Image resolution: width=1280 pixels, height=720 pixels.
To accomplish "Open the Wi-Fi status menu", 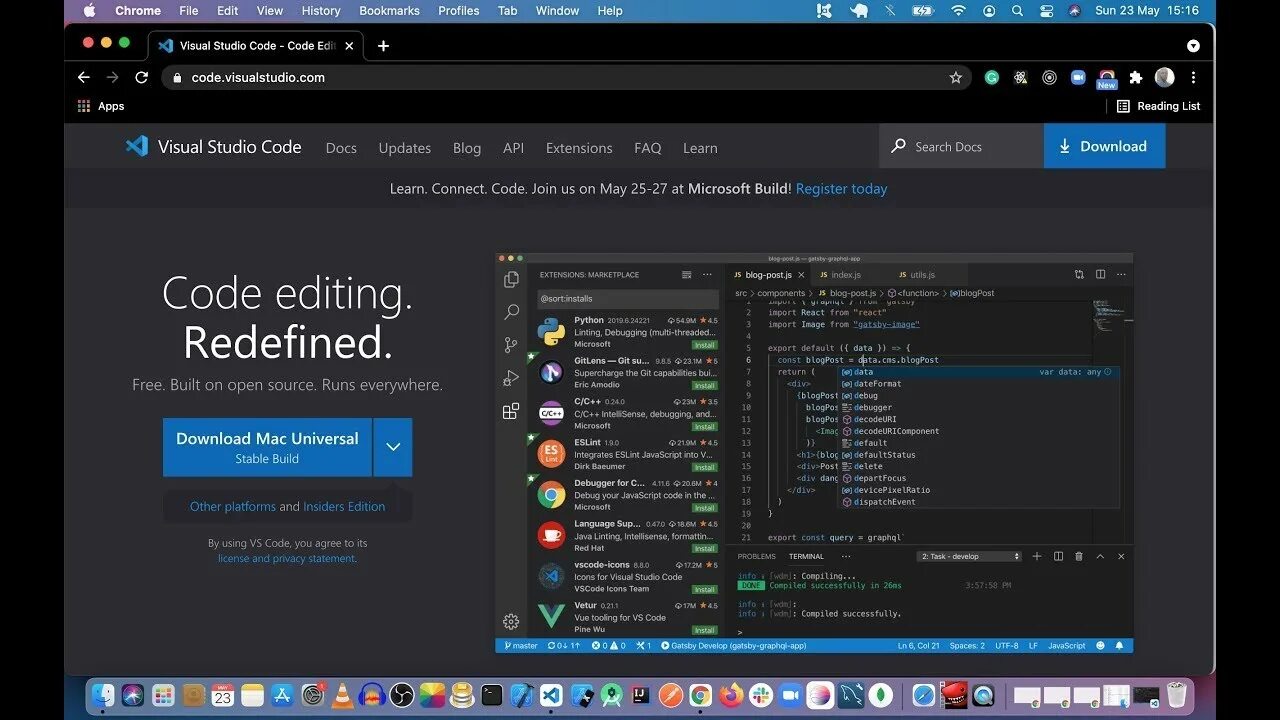I will pos(958,11).
